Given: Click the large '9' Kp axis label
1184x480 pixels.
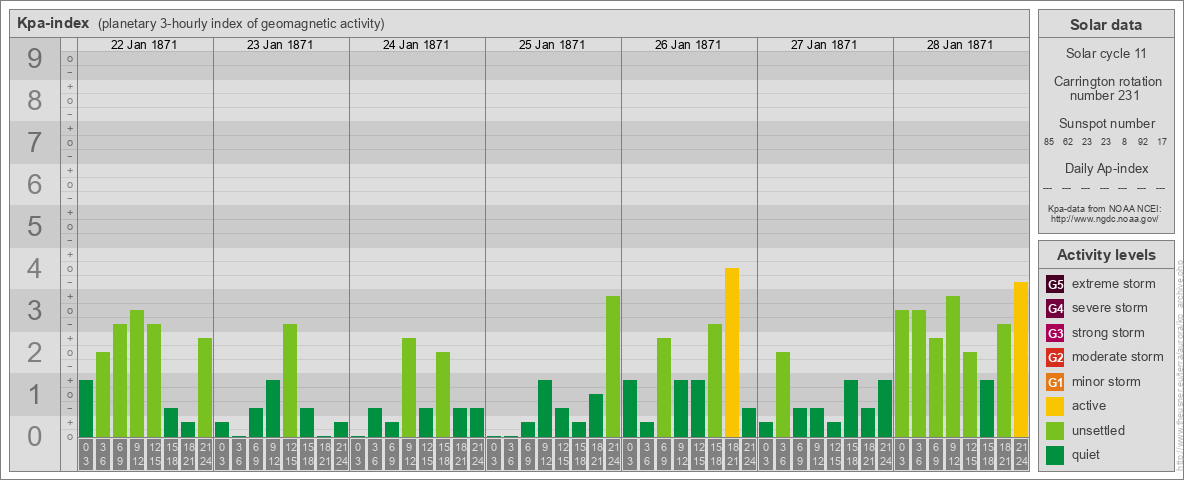Looking at the screenshot, I should coord(34,59).
